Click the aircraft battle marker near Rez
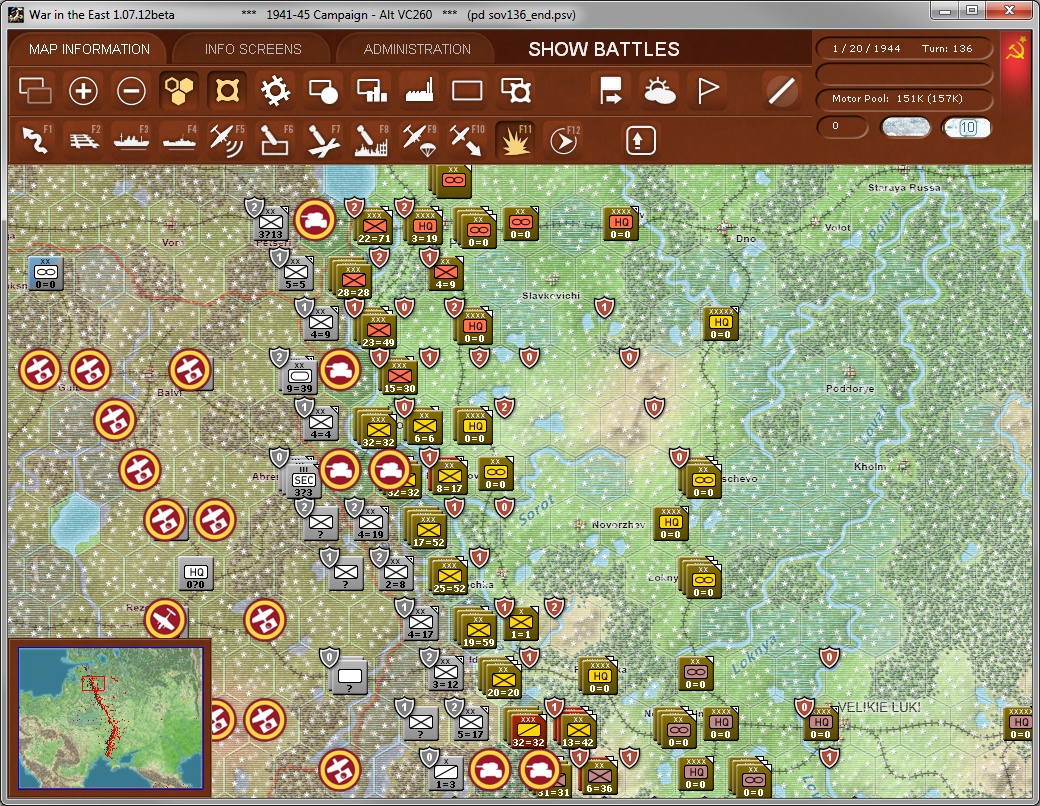This screenshot has width=1040, height=806. [165, 619]
